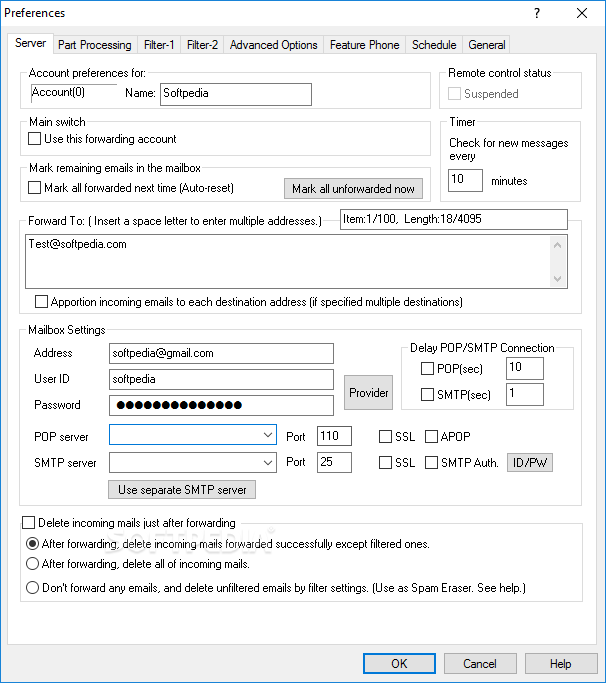Click the Cancel button

pyautogui.click(x=480, y=663)
